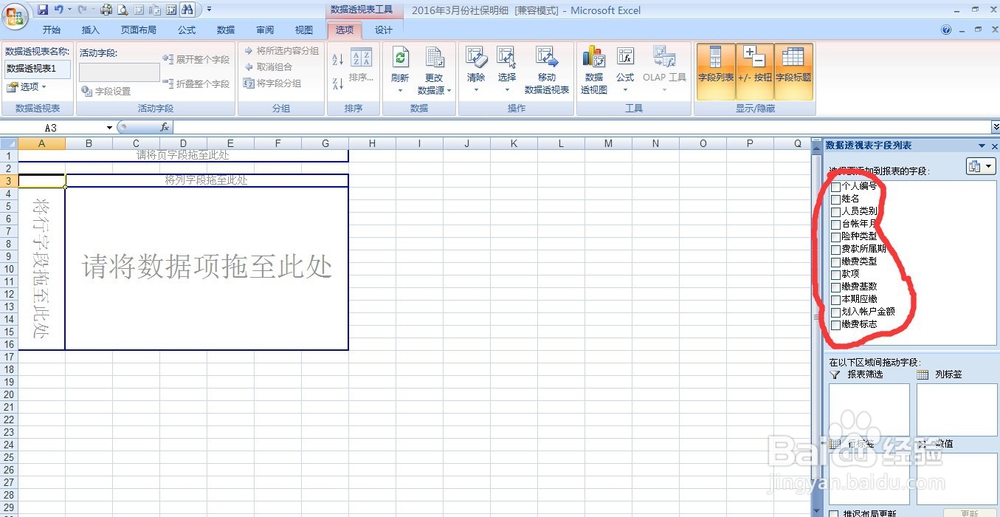Screen dimensions: 1000x517
Task: Open 字段设置 field settings
Action: coord(106,91)
